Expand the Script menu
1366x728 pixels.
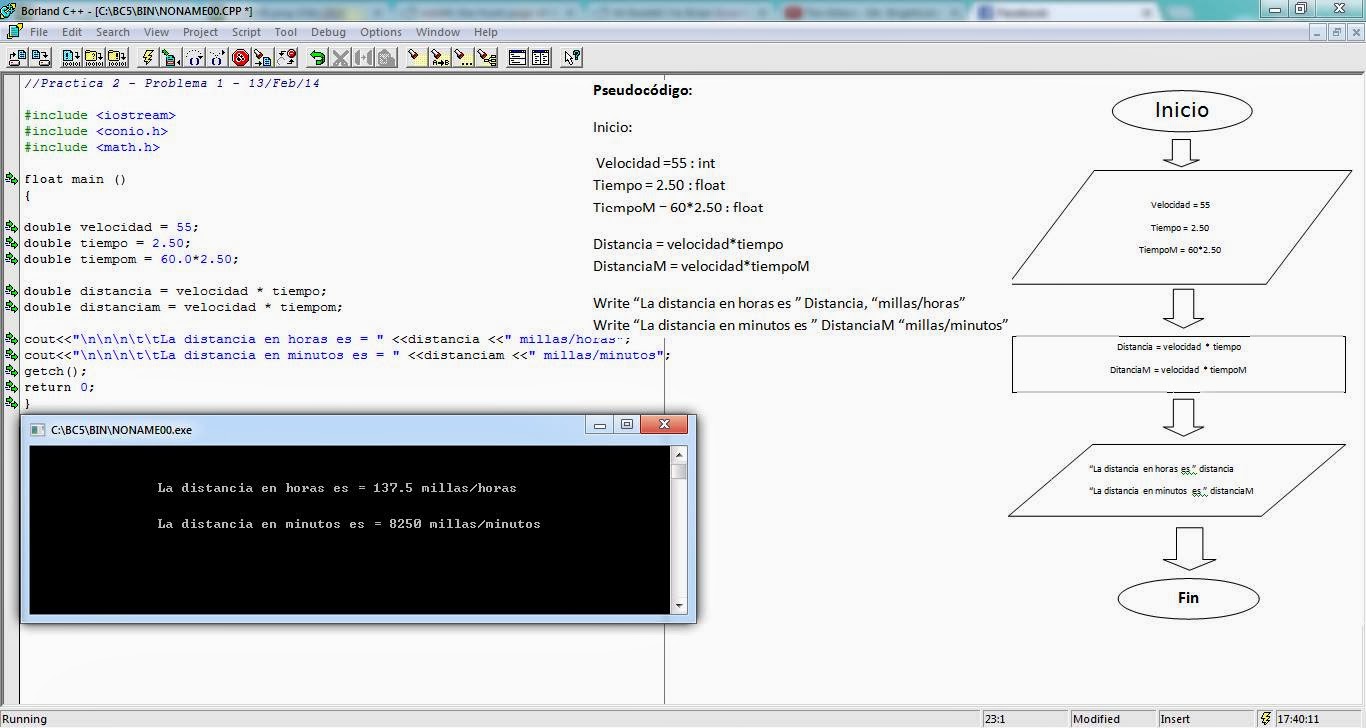tap(246, 31)
